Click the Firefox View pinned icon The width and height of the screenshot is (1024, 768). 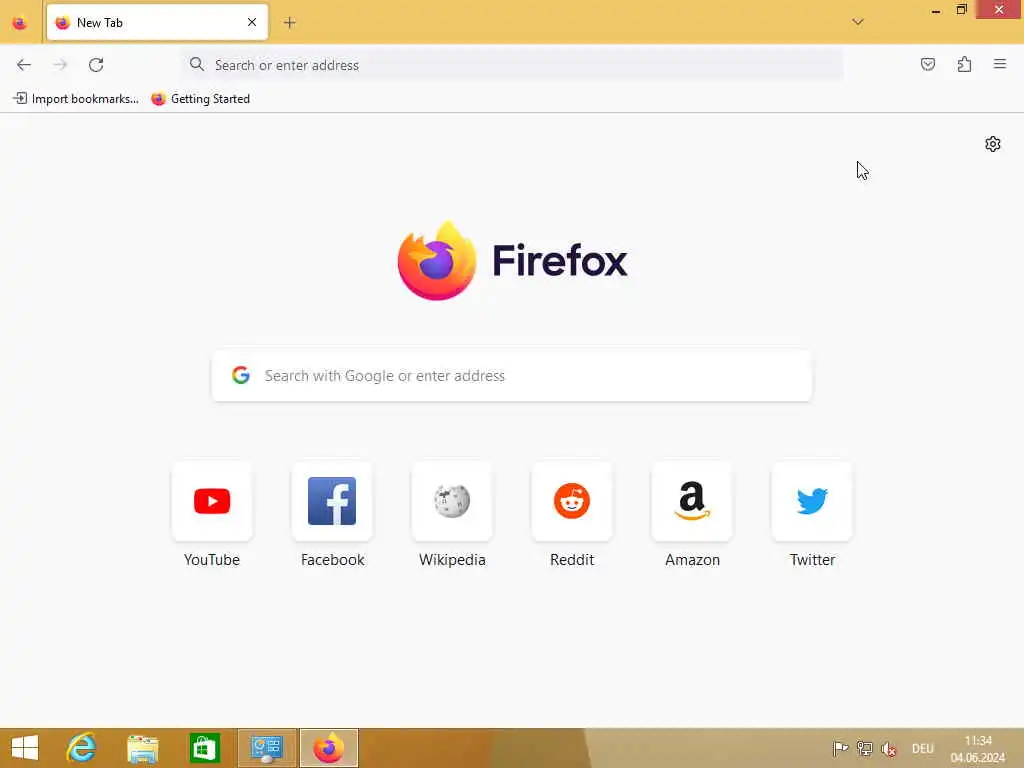tap(20, 23)
